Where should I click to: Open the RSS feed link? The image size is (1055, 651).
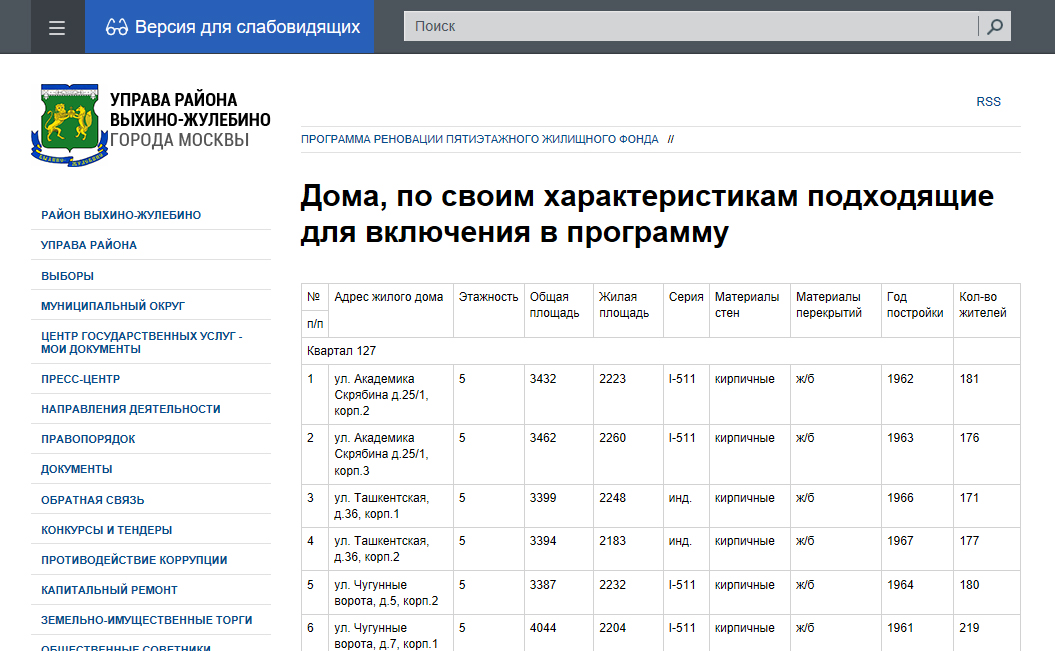coord(988,102)
